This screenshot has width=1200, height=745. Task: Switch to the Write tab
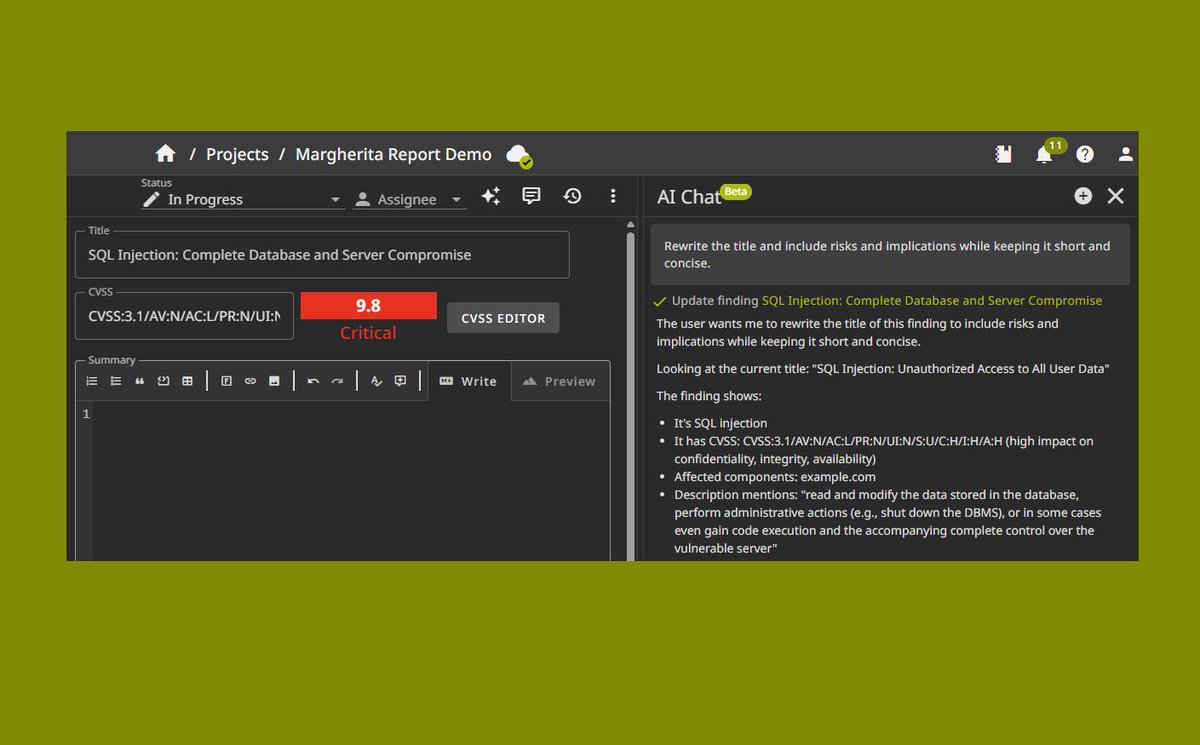click(x=469, y=381)
